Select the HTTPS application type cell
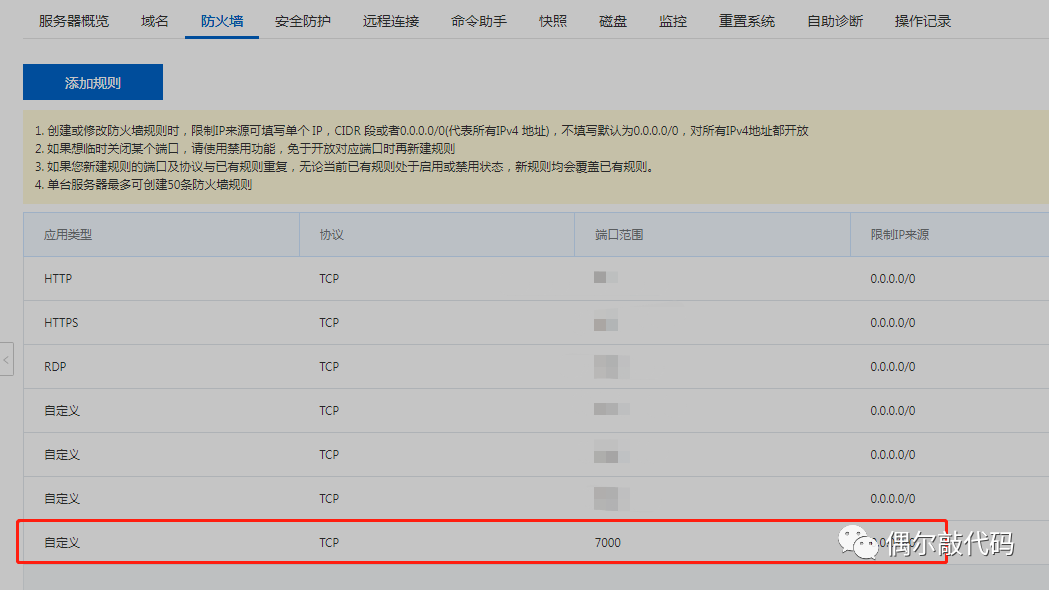This screenshot has width=1049, height=590. click(61, 322)
